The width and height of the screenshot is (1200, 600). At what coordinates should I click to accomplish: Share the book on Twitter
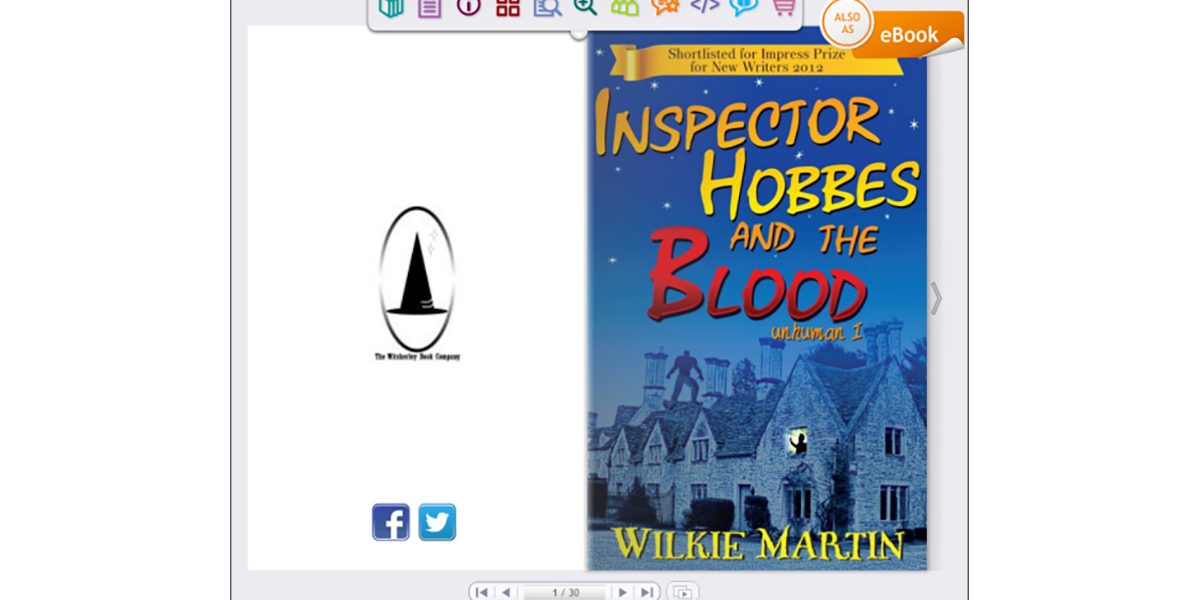click(437, 522)
